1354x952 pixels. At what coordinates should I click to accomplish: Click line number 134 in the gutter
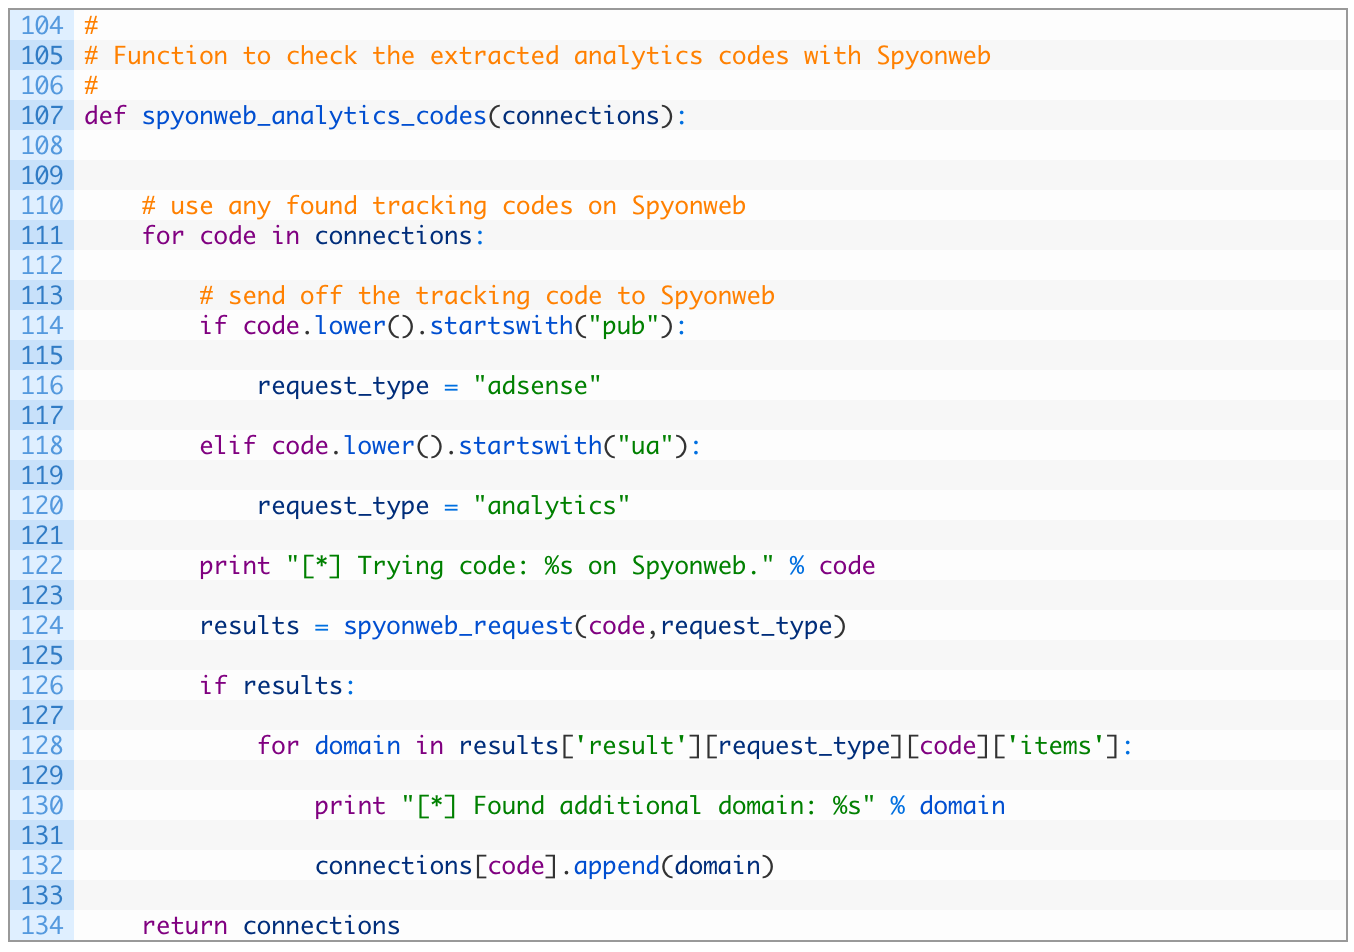coord(42,925)
